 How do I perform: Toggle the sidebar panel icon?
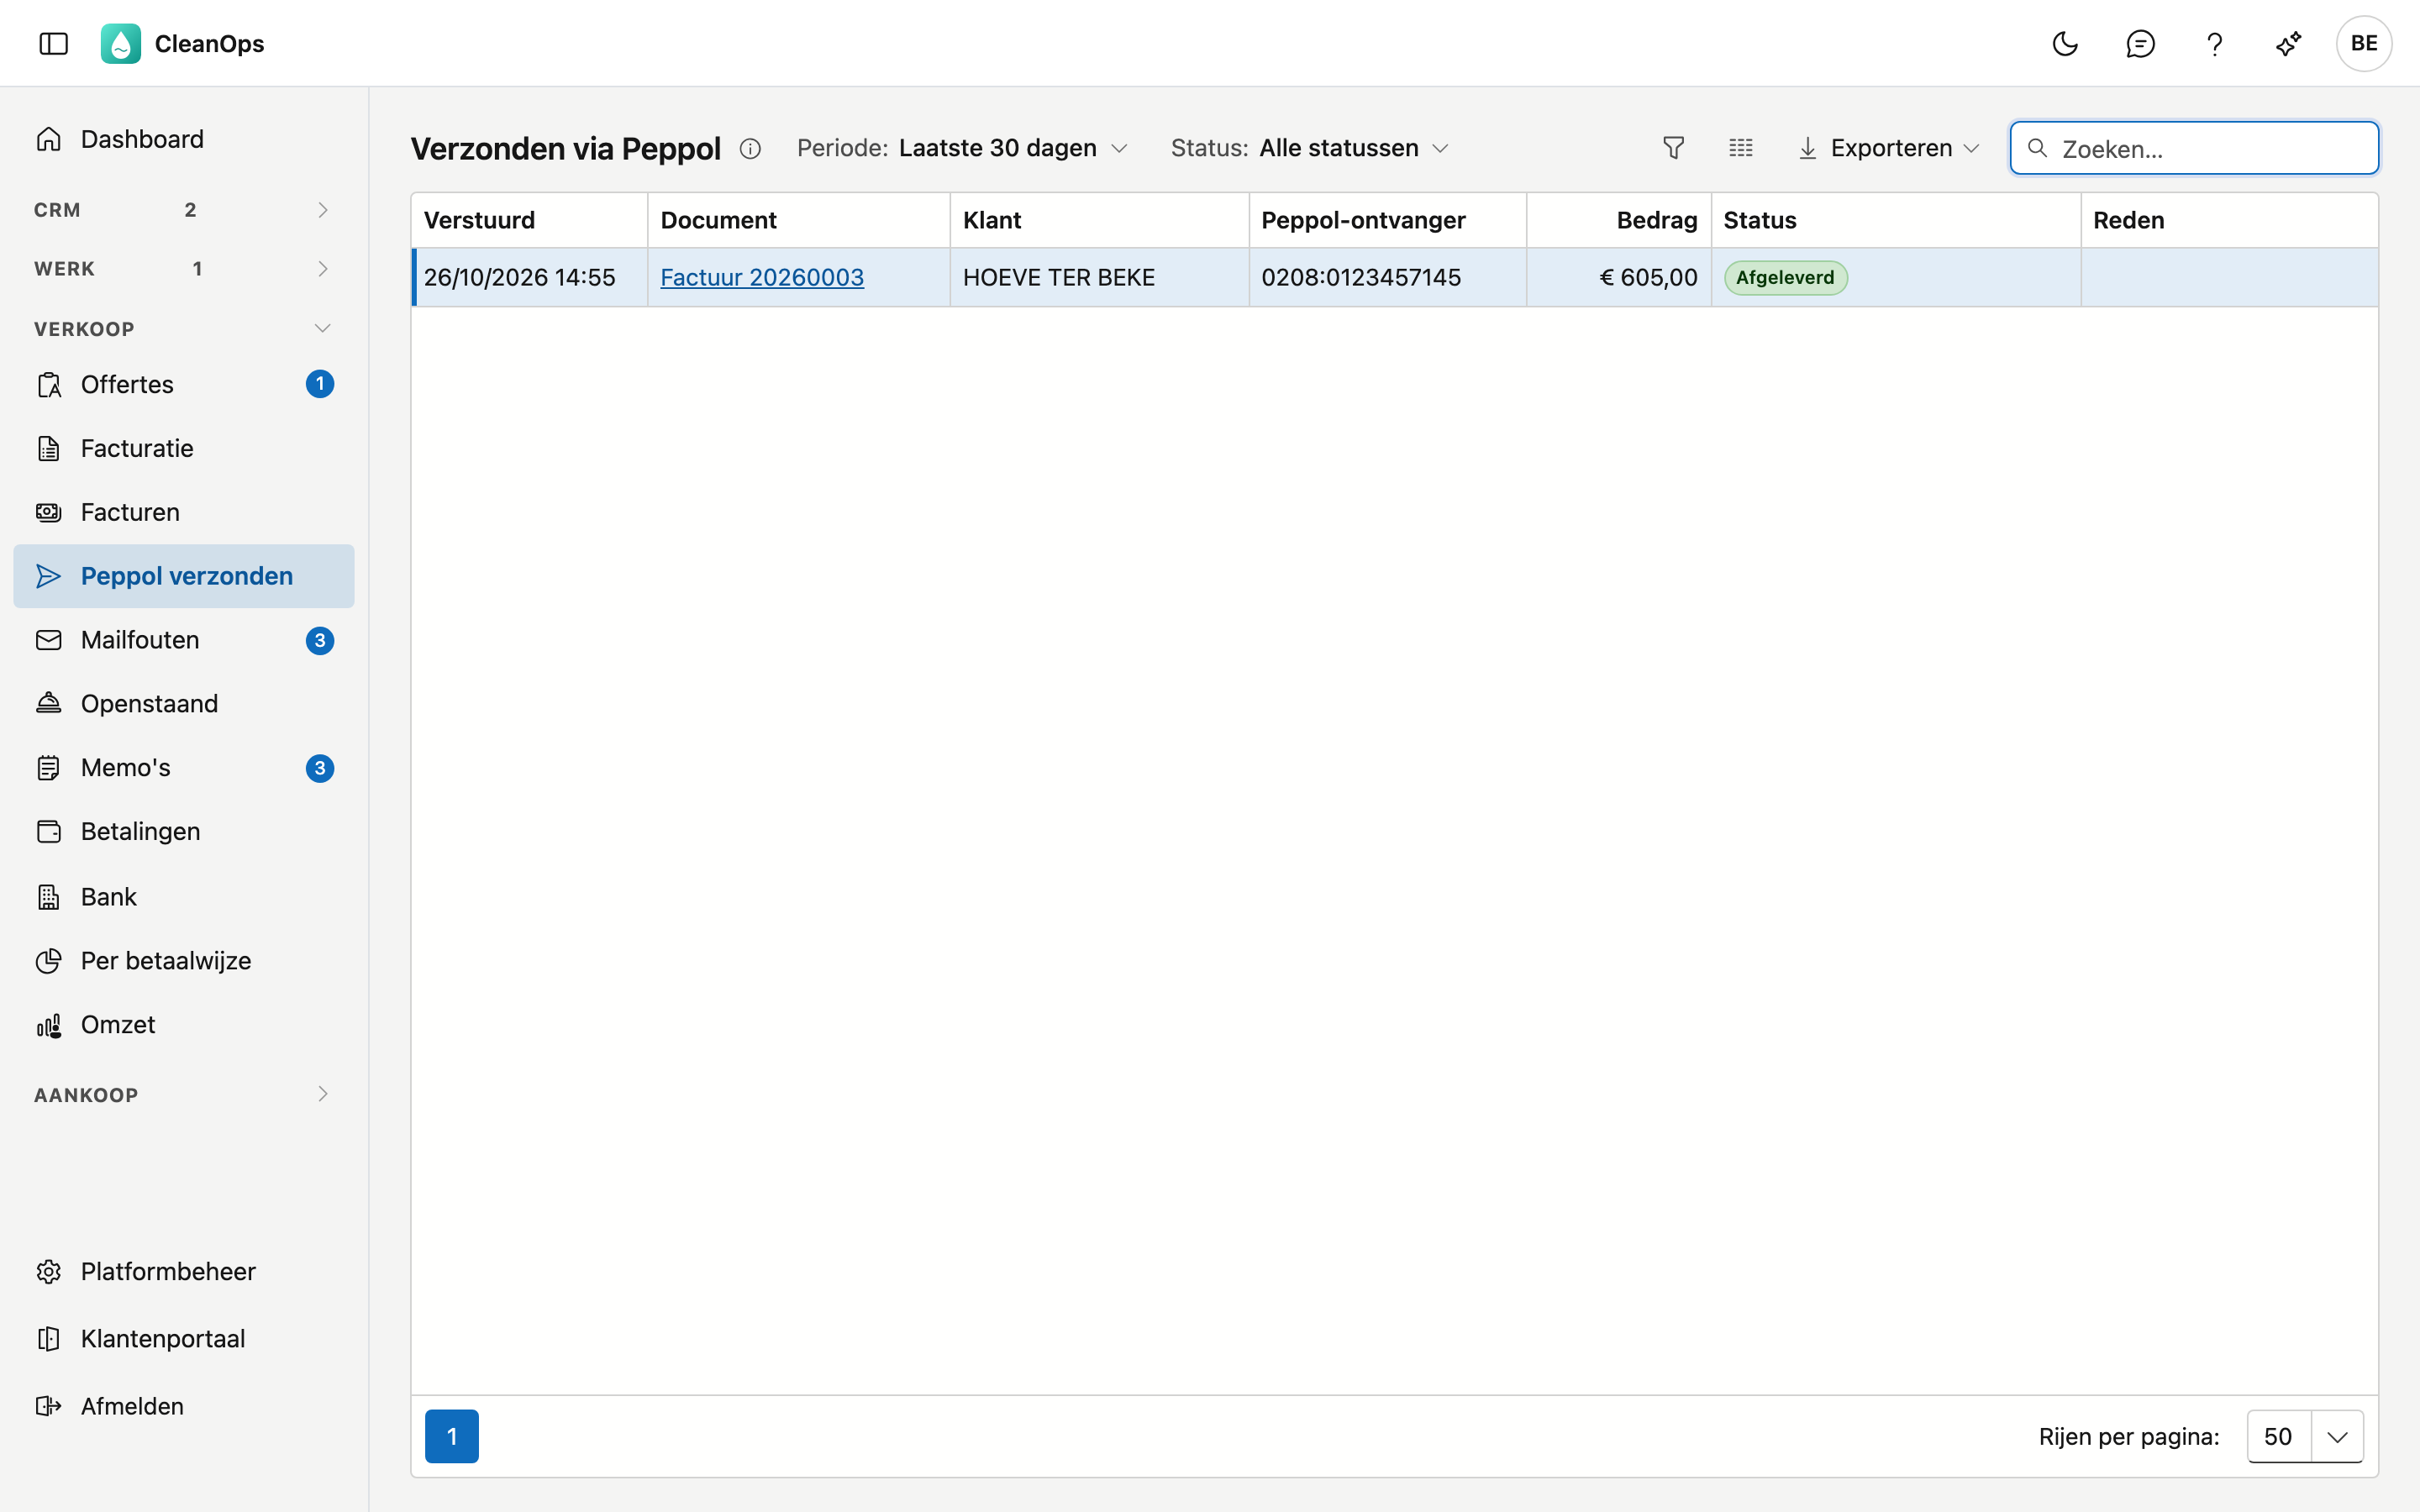[x=53, y=43]
